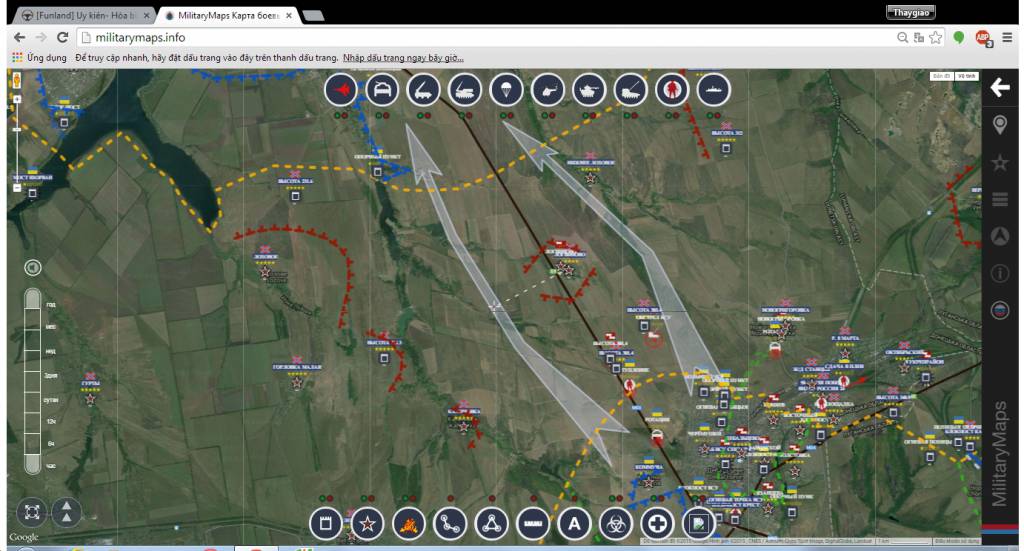Toggle red dot under helicopter icon
Viewport: 1024px width, 551px height.
(x=552, y=116)
